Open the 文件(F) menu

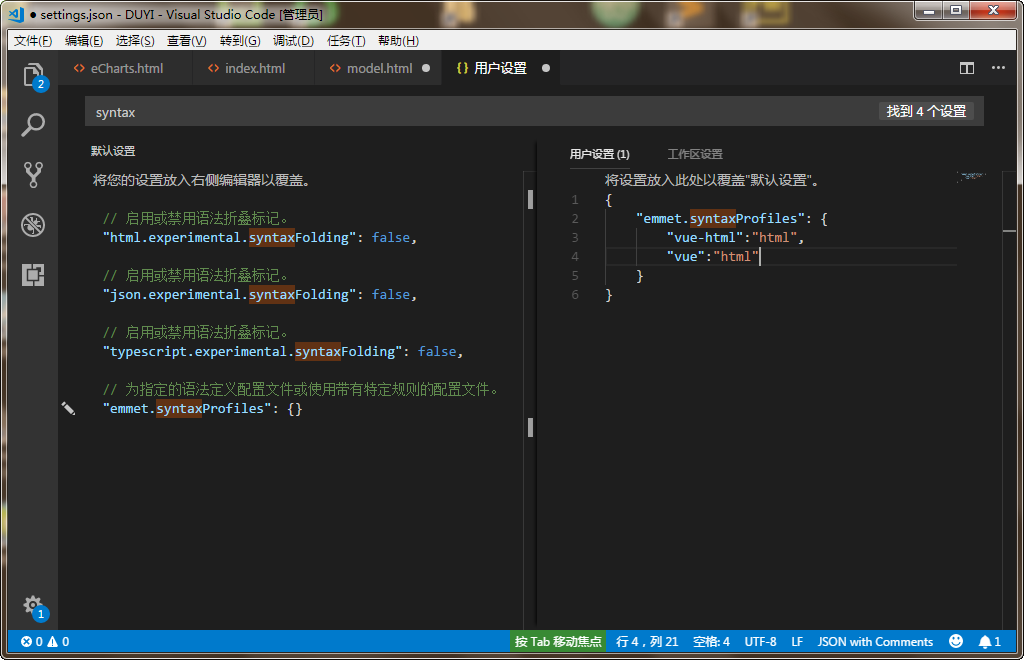[33, 40]
